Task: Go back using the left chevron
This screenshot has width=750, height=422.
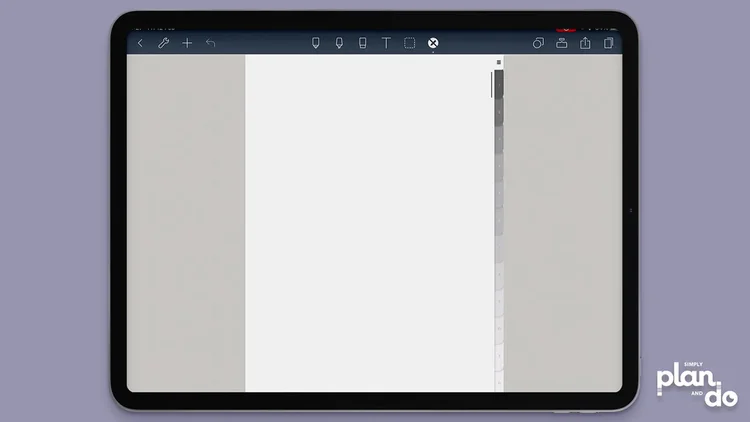Action: click(x=140, y=43)
